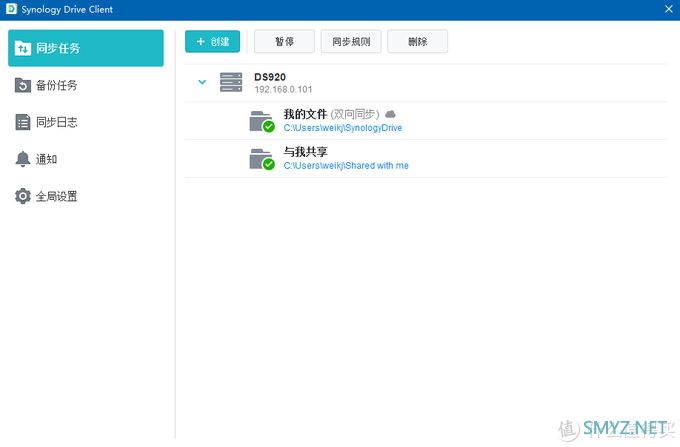Open the 通知 notifications section
Viewport: 680px width, 447px height.
pos(46,159)
